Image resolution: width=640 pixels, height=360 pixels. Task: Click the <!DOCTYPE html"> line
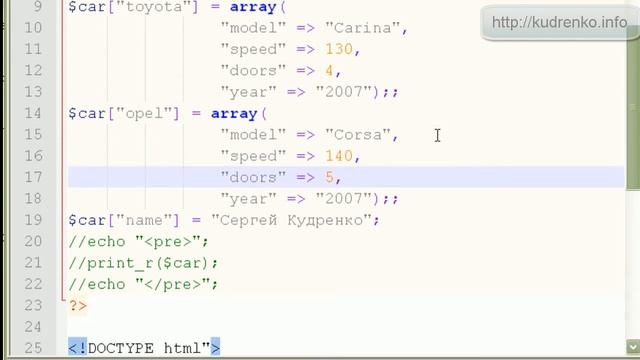click(x=144, y=348)
